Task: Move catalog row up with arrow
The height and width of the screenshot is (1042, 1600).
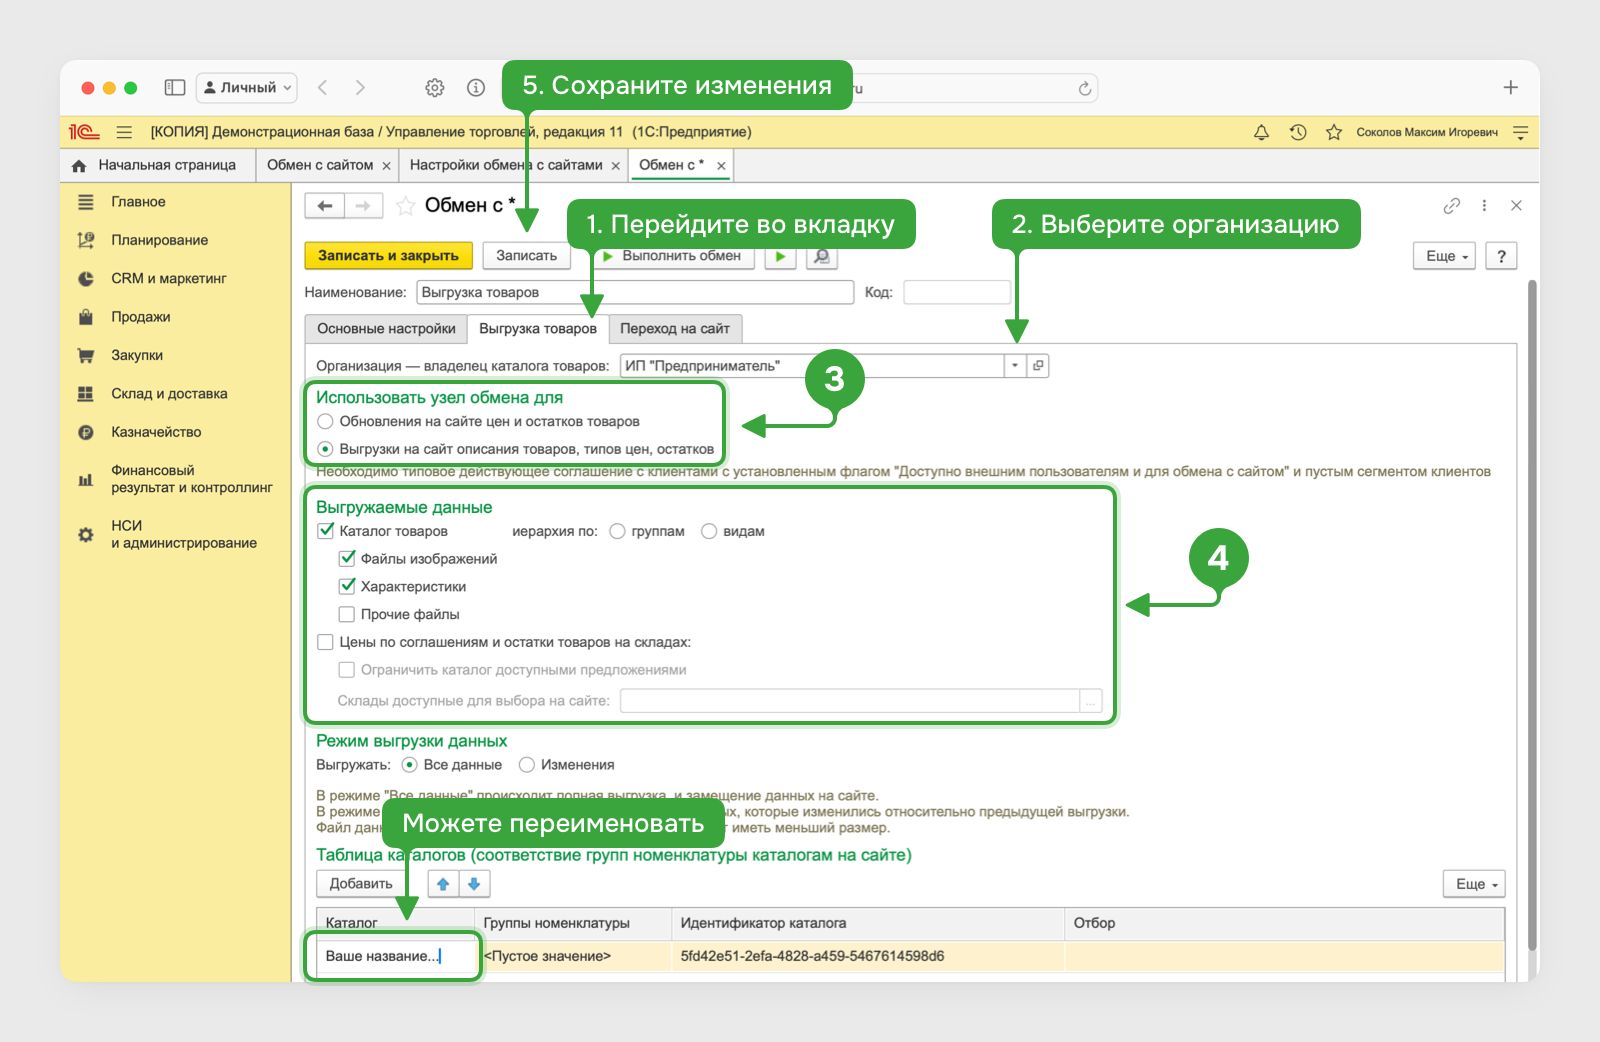Action: (x=443, y=884)
